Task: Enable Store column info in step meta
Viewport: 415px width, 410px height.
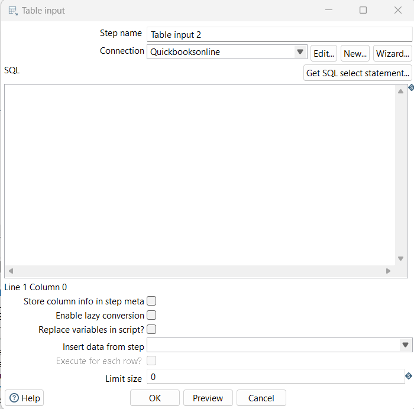Action: point(151,301)
